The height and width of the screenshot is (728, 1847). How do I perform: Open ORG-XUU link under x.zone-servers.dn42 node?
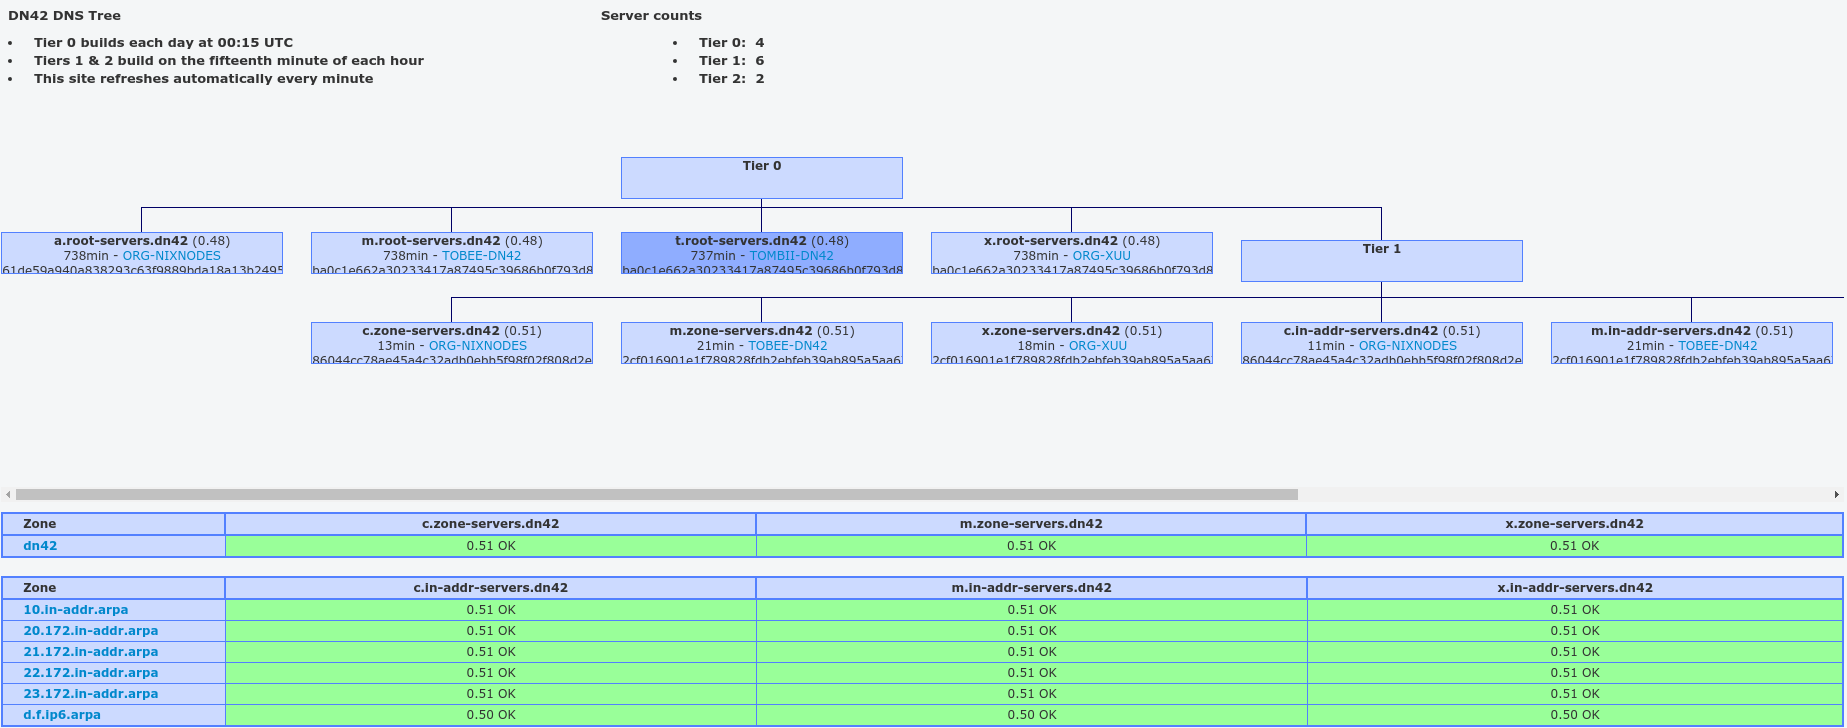click(1097, 346)
